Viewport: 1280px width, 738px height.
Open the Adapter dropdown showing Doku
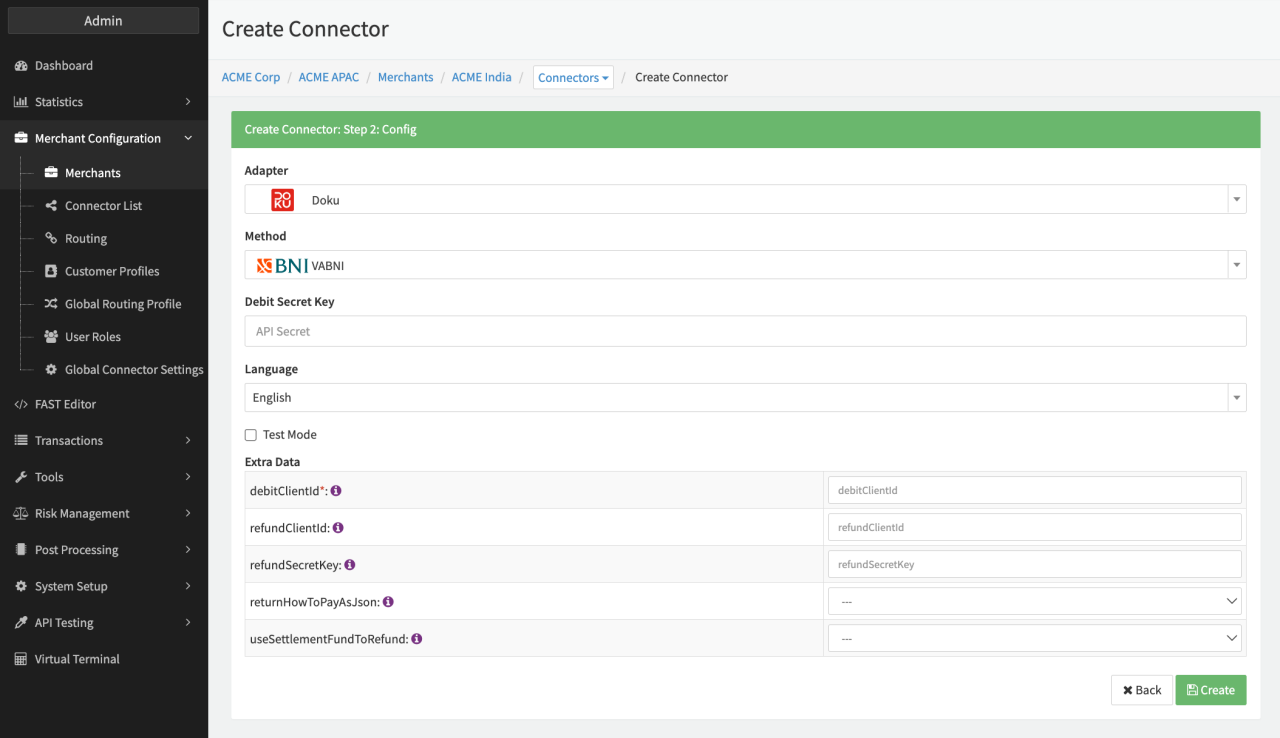coord(745,200)
